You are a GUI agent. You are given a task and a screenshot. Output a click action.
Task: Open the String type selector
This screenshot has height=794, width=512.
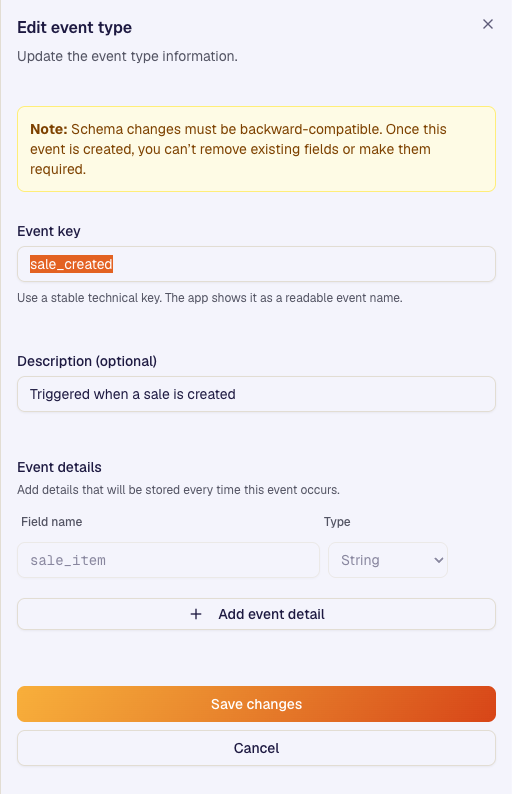388,560
